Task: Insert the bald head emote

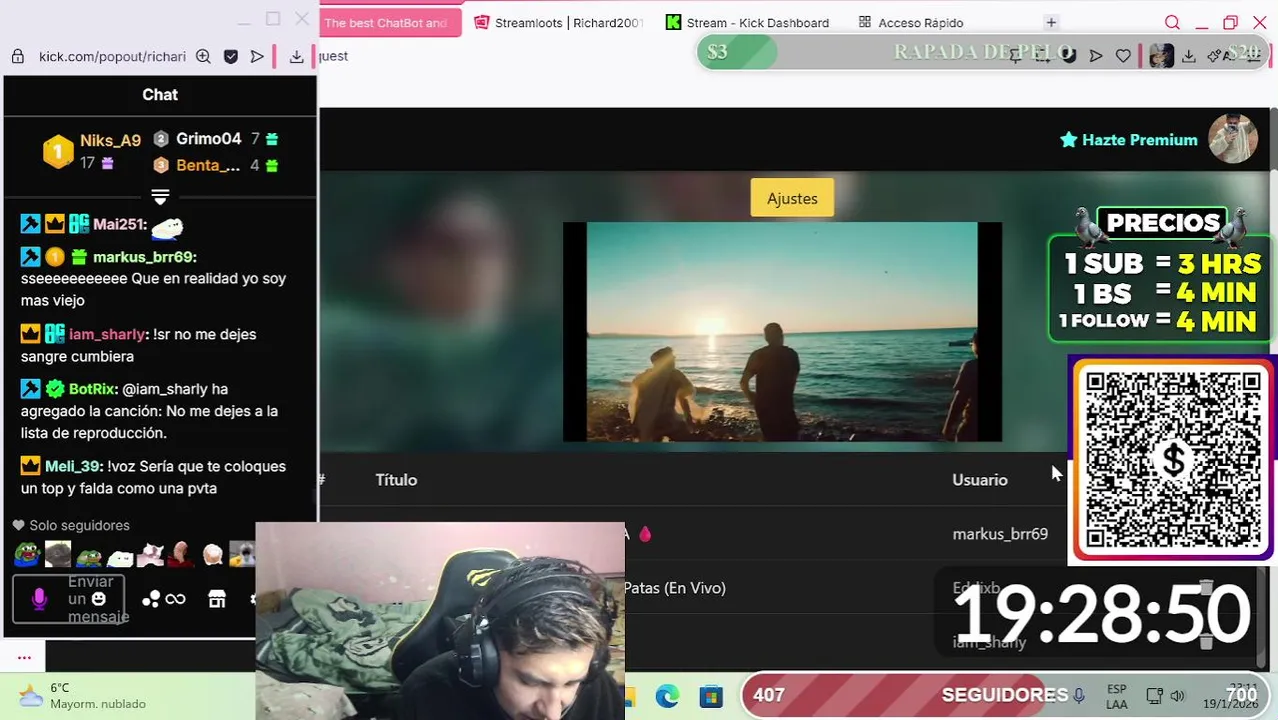Action: (x=181, y=554)
